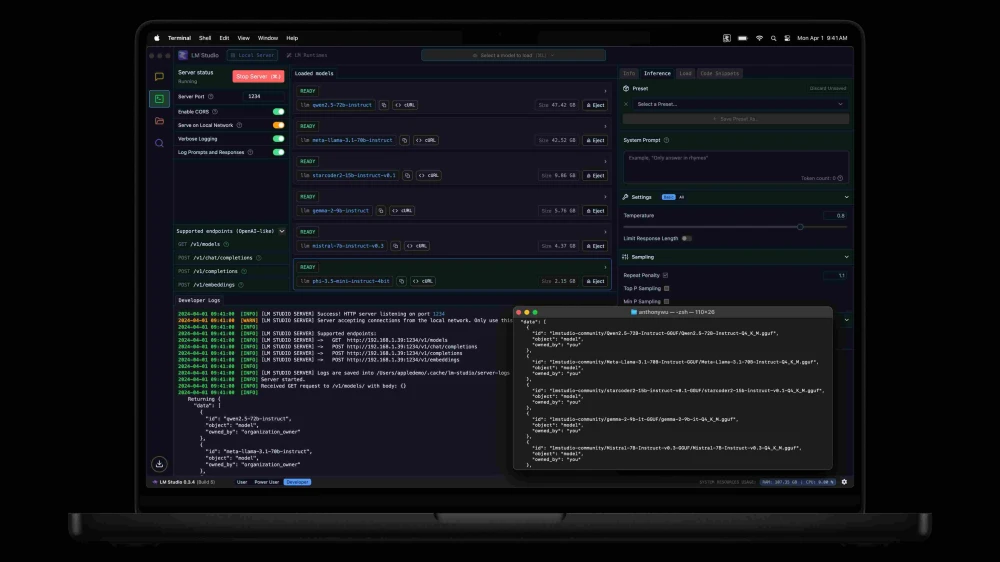Viewport: 1000px width, 562px height.
Task: Show info for POST /v1/chat/completions endpoint
Action: pyautogui.click(x=258, y=258)
